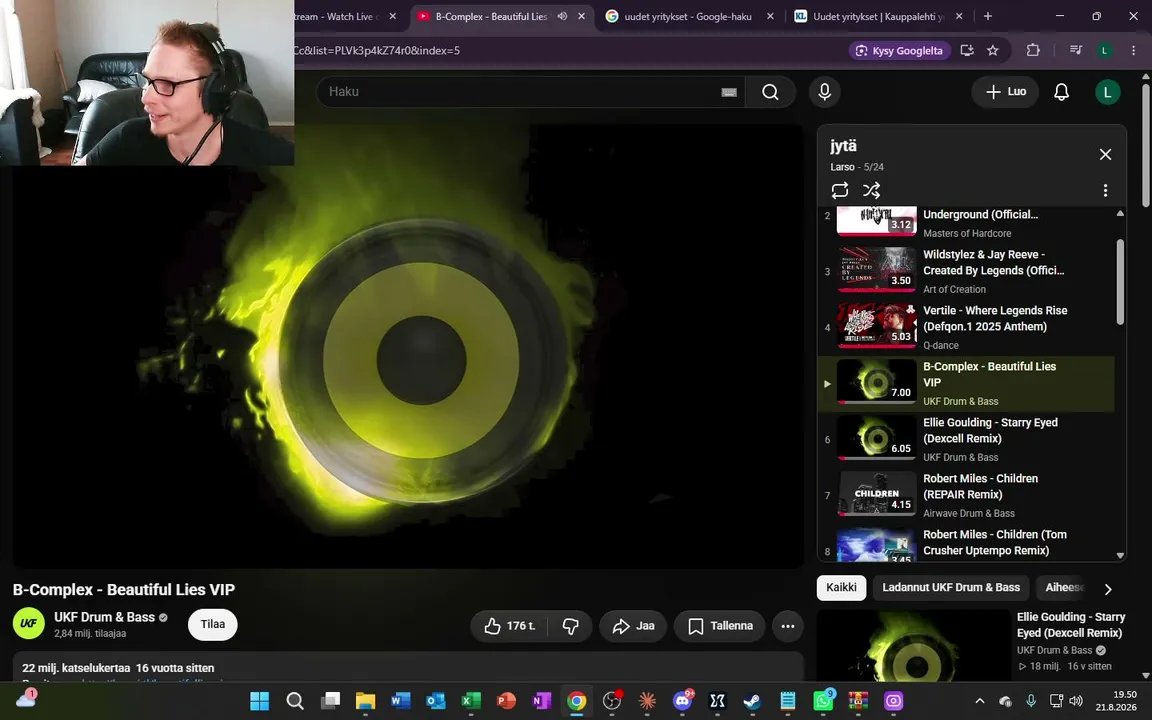The height and width of the screenshot is (720, 1152).
Task: Start voice search with the microphone icon
Action: tap(824, 92)
